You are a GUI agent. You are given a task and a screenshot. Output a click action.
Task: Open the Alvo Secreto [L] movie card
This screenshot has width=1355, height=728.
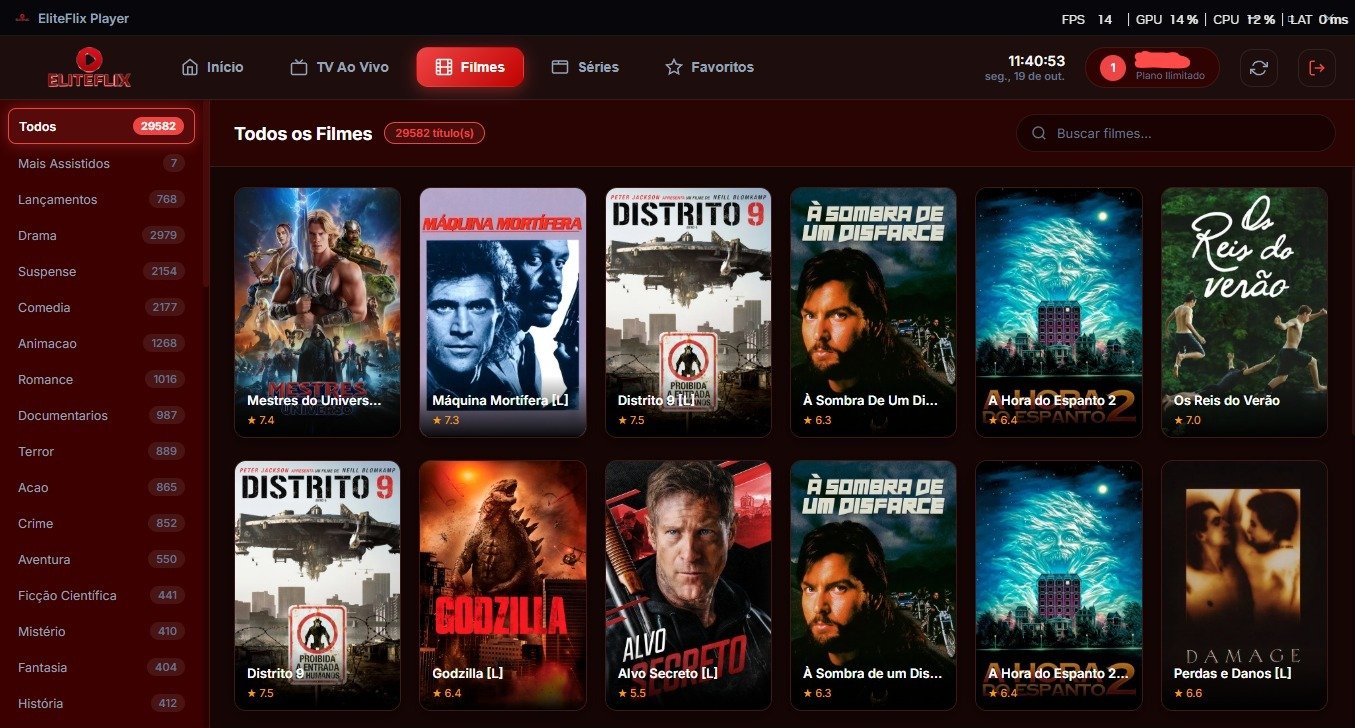(688, 585)
